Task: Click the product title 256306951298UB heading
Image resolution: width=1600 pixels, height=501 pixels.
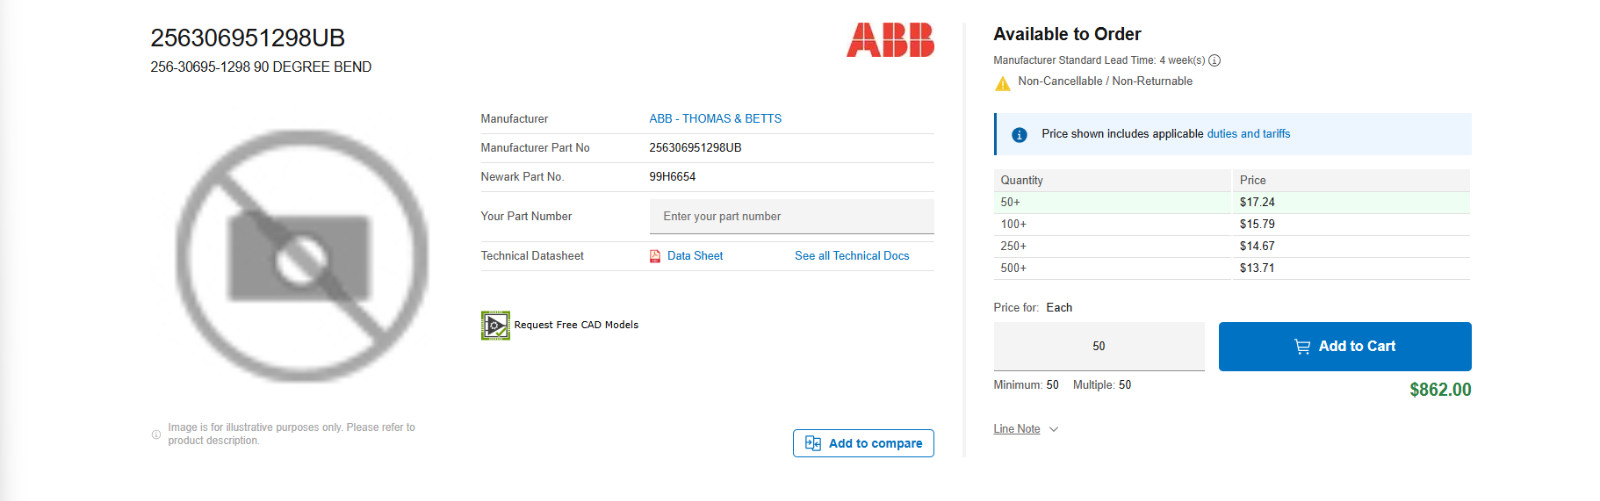Action: pos(247,38)
